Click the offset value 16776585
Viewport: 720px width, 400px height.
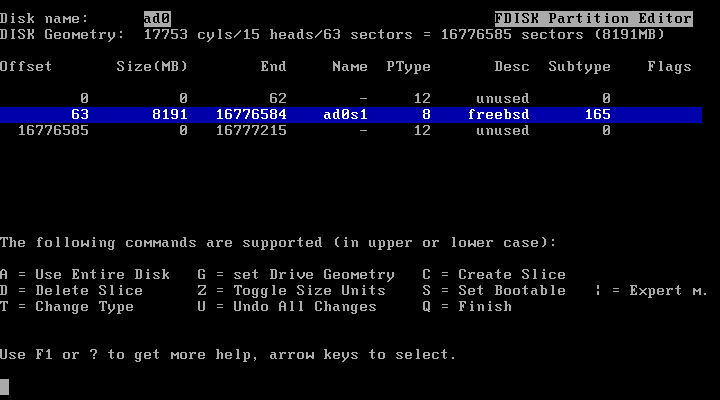(x=53, y=130)
